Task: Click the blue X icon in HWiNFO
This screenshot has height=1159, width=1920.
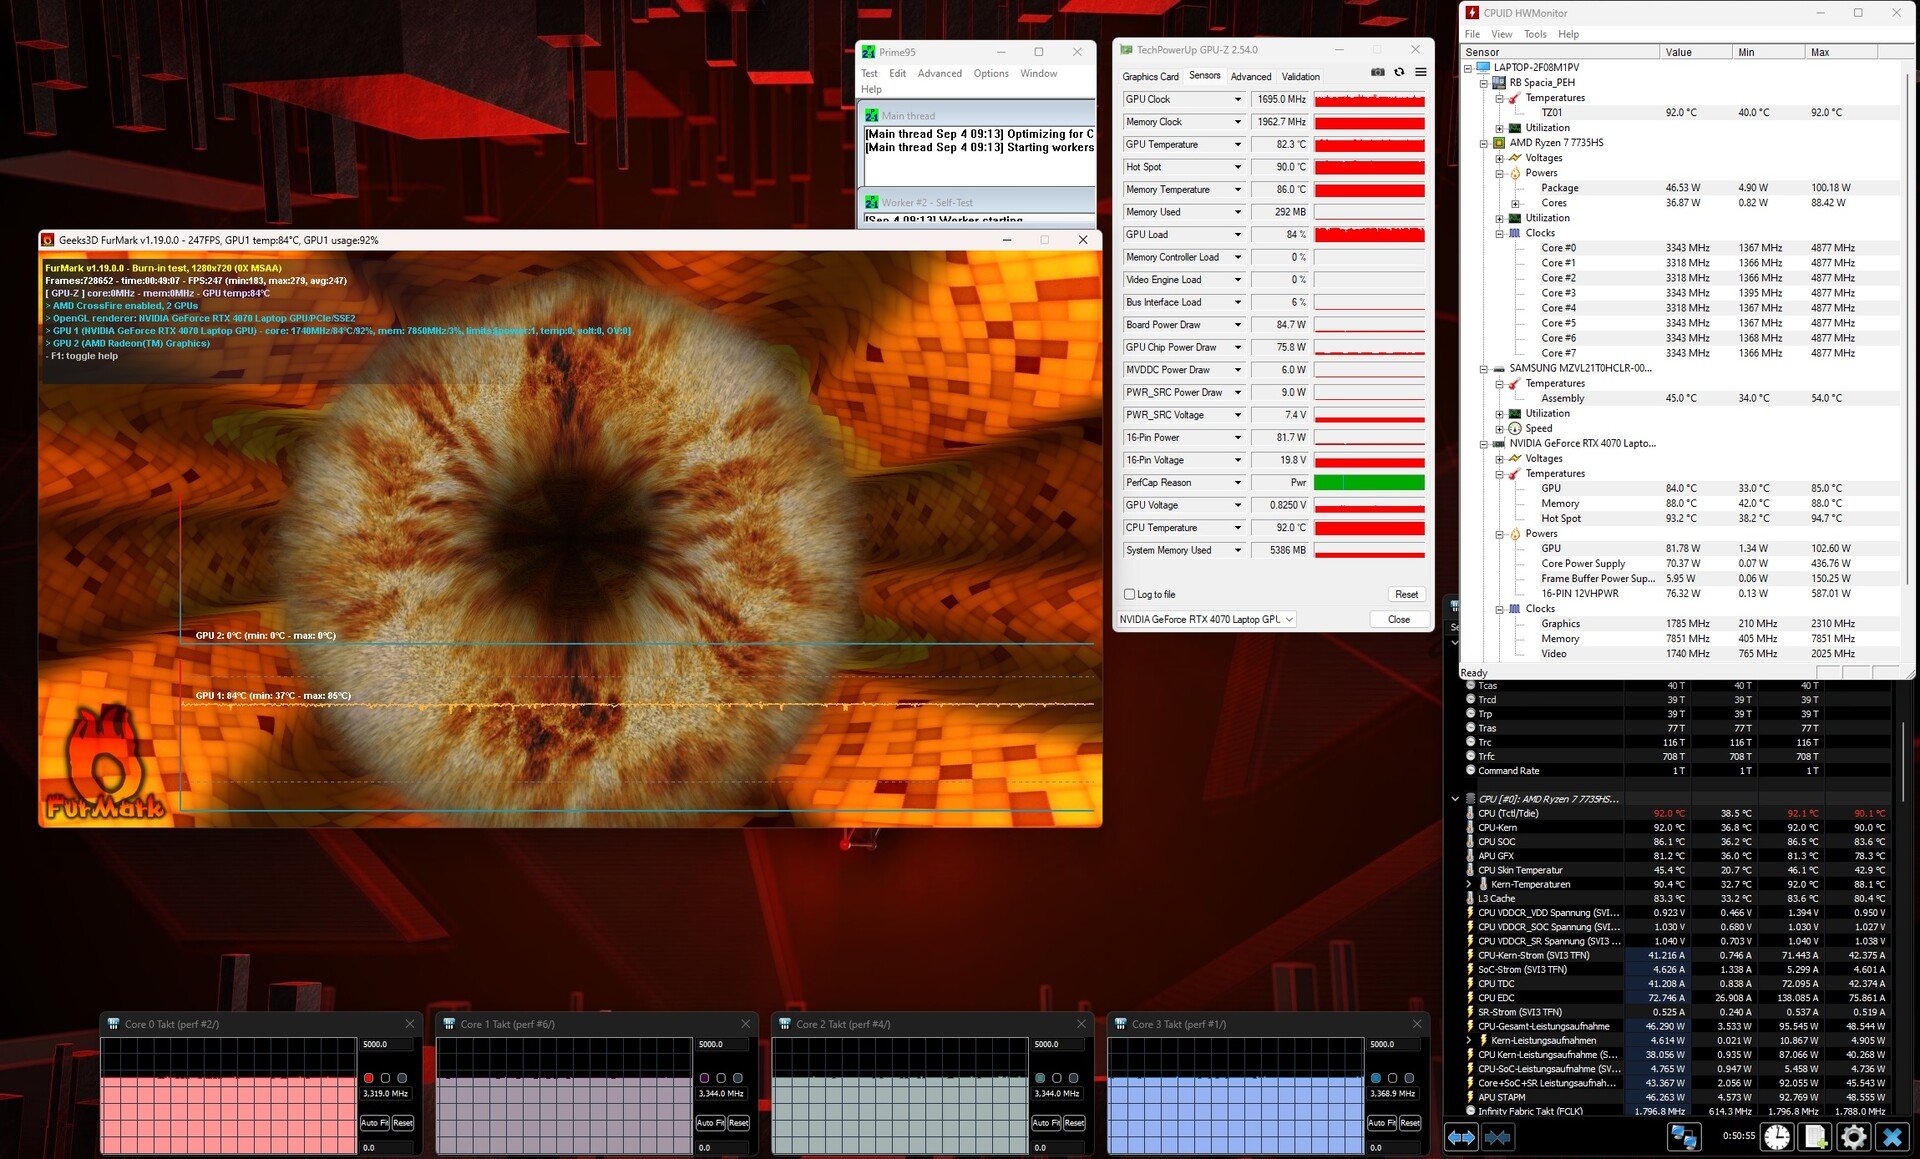Action: pos(1892,1137)
